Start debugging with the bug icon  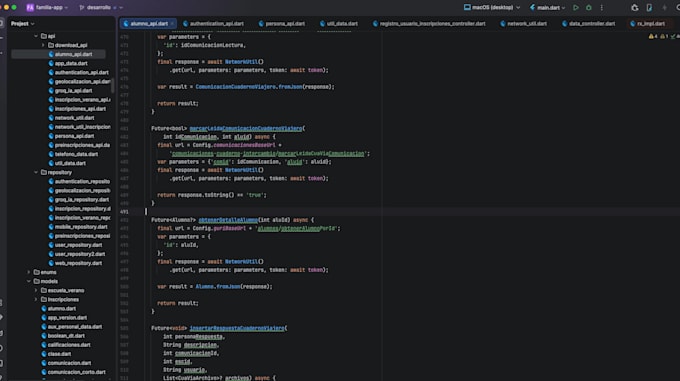pos(588,7)
